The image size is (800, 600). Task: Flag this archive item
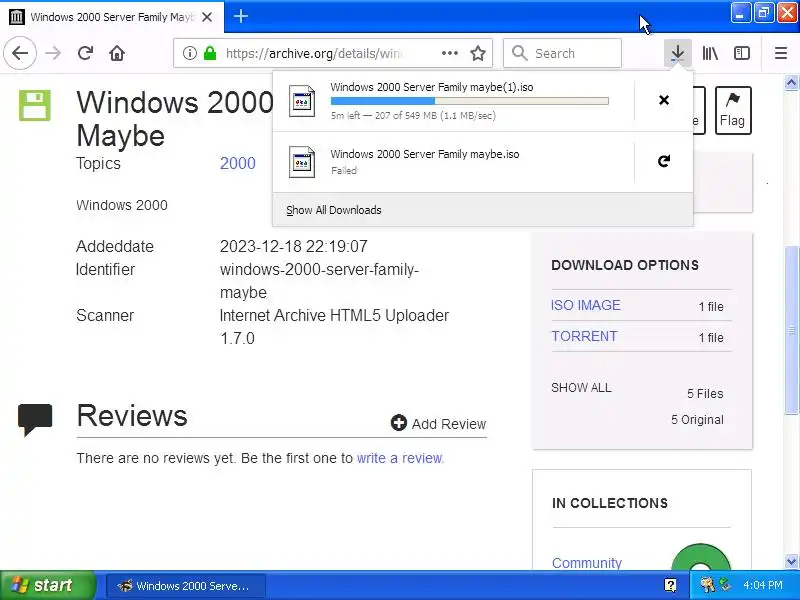(x=733, y=110)
